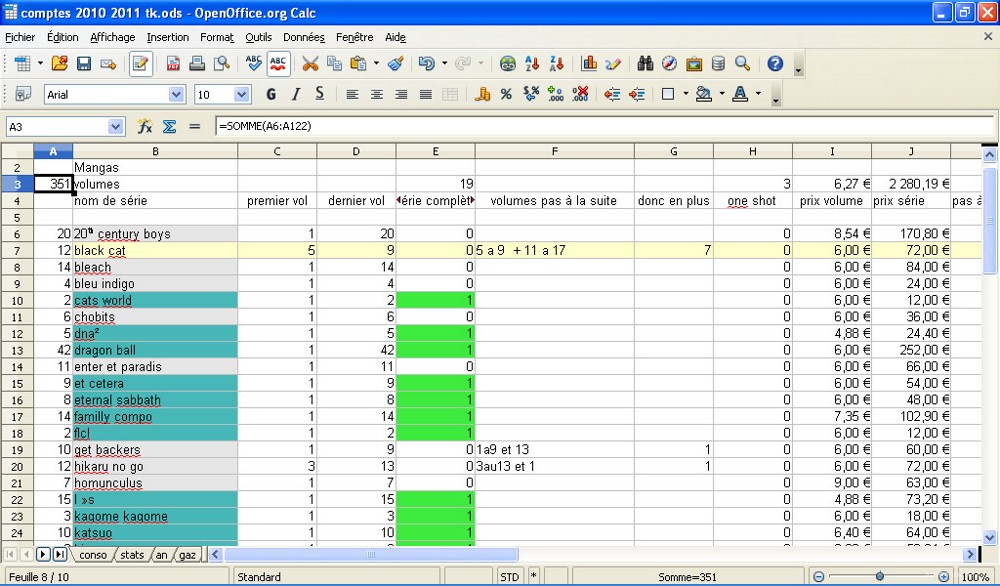Click the Sum sigma button
Image resolution: width=1000 pixels, height=586 pixels.
coord(169,127)
